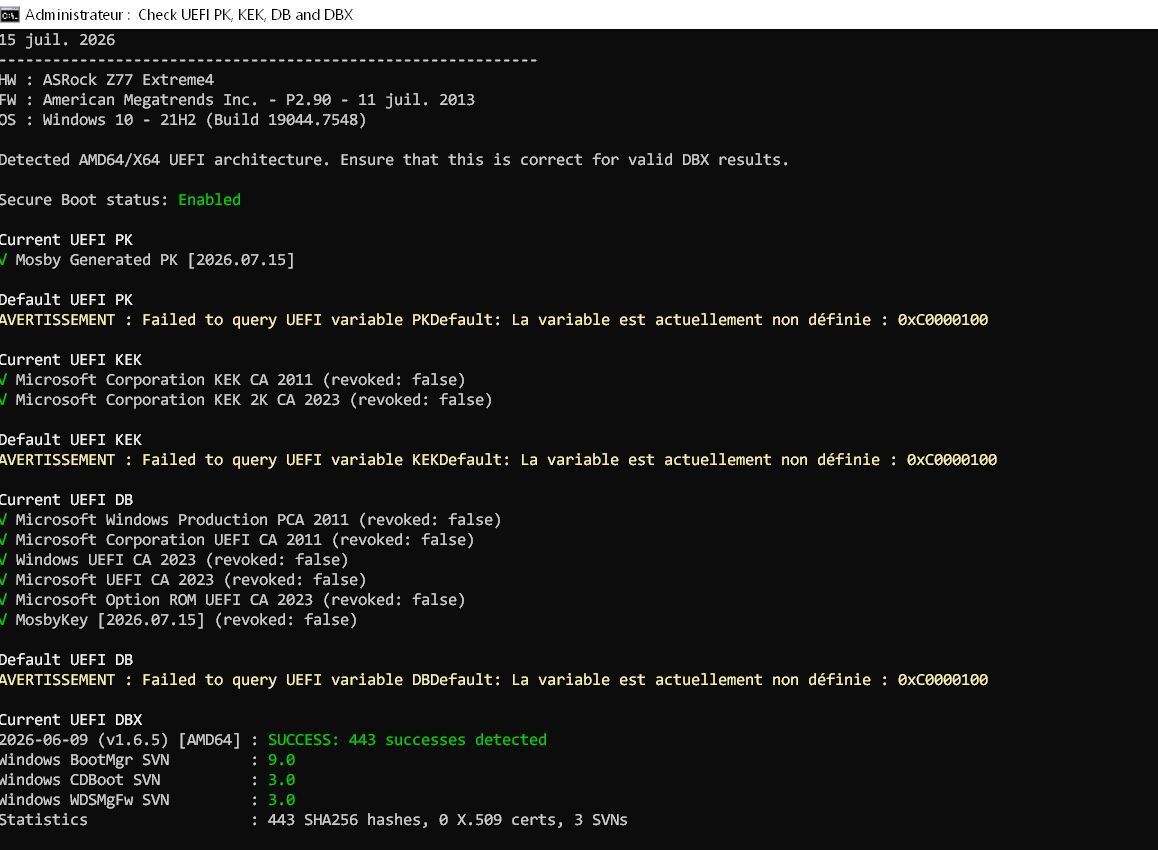Click the Statistics 443 SHA256 hashes line

(314, 820)
